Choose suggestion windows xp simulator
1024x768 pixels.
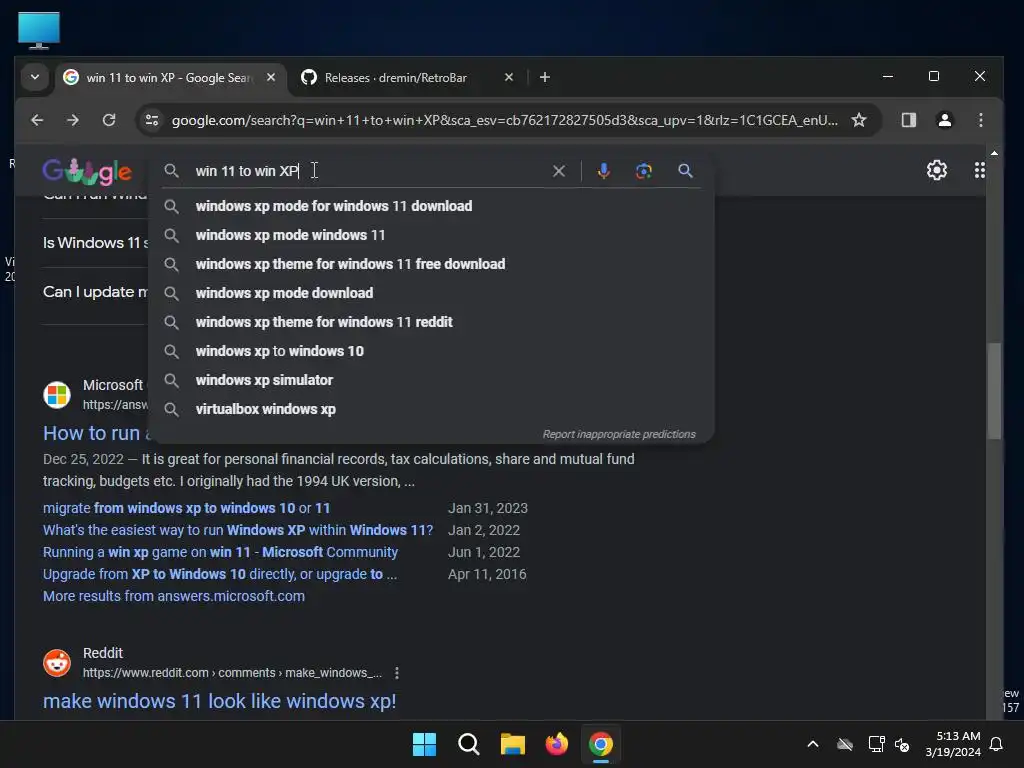(431, 380)
